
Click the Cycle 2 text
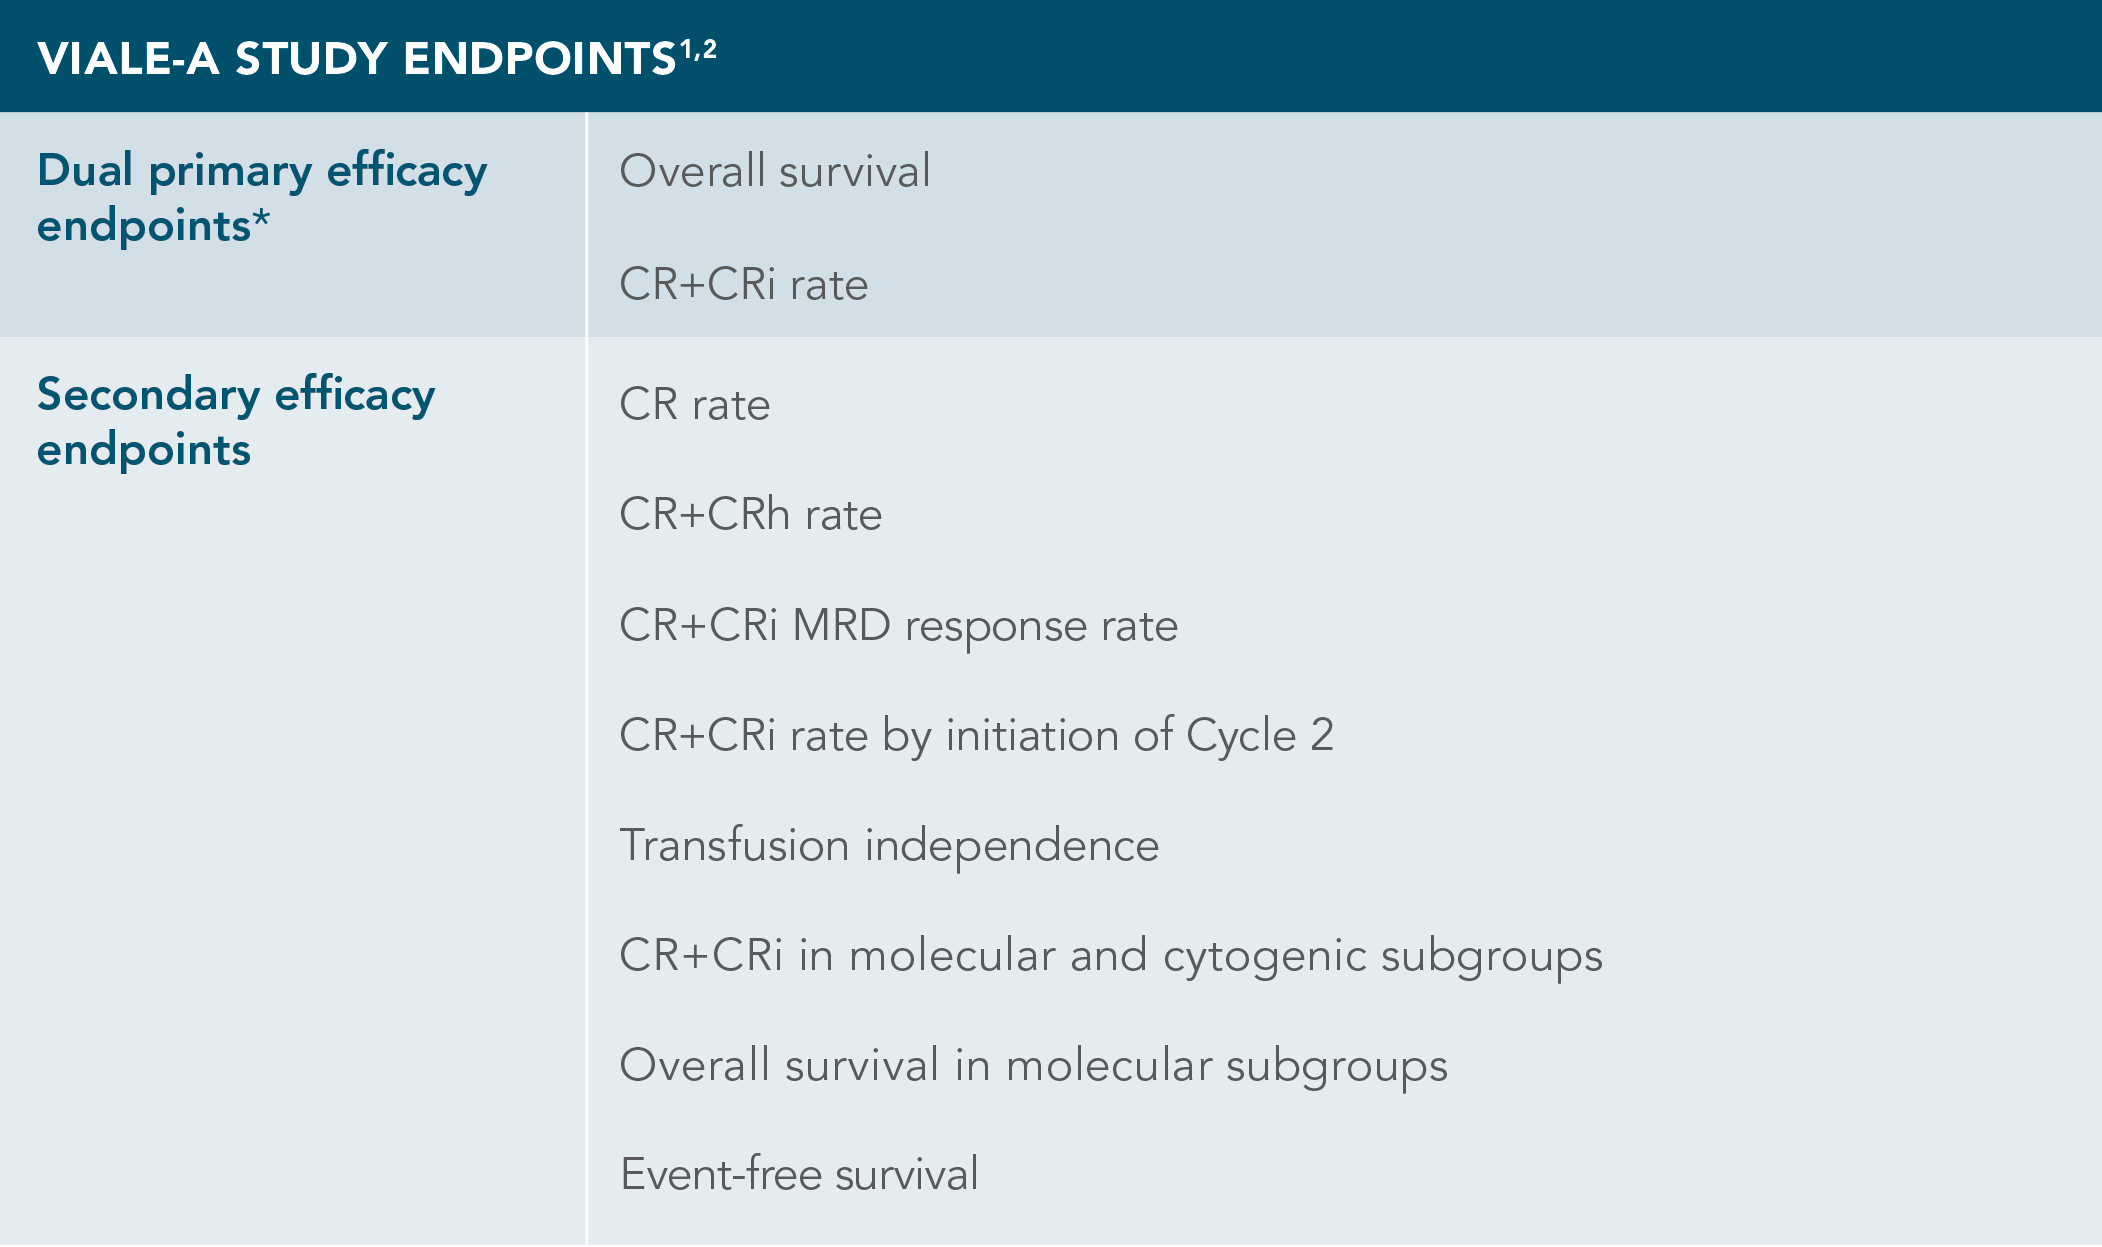coord(1260,736)
